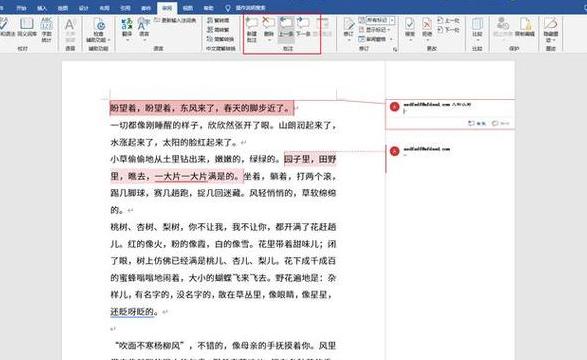Insert a New Comment (新建批注)
Screen dimensions: 587x360
click(252, 29)
